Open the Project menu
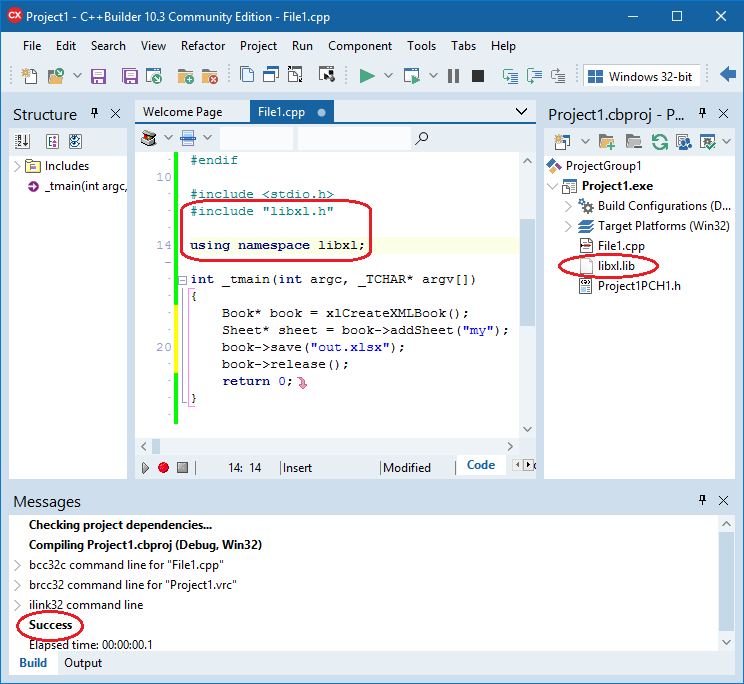This screenshot has width=744, height=684. (x=258, y=46)
